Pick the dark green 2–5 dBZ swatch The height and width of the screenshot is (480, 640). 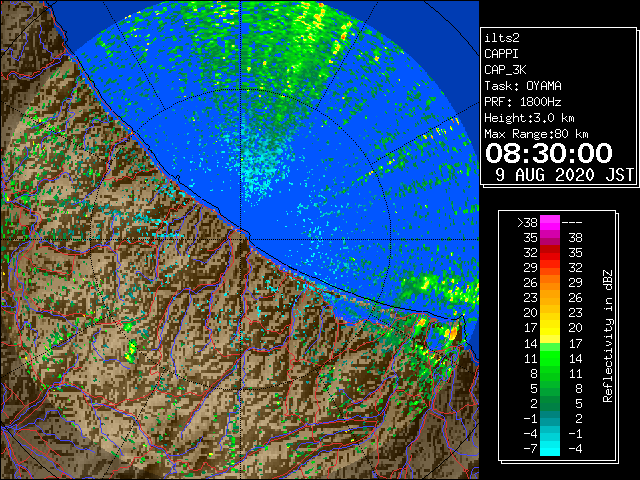[x=550, y=403]
